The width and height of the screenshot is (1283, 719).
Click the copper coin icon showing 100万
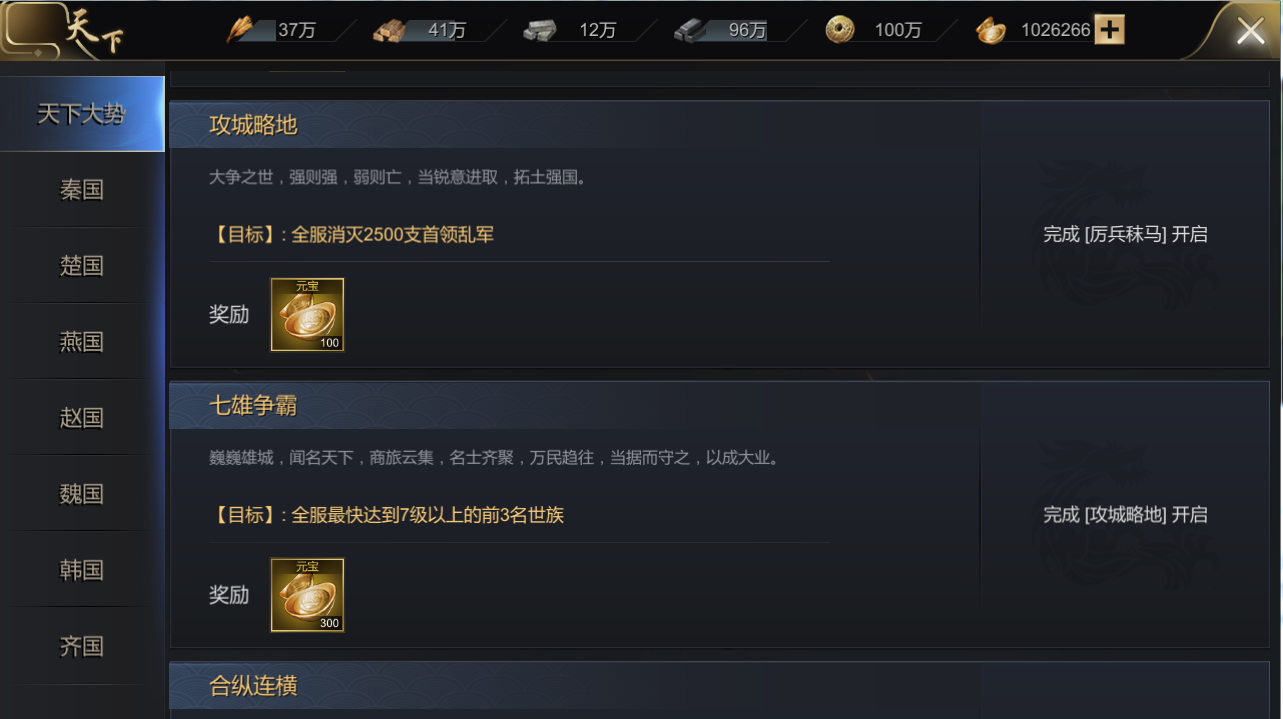pyautogui.click(x=840, y=30)
